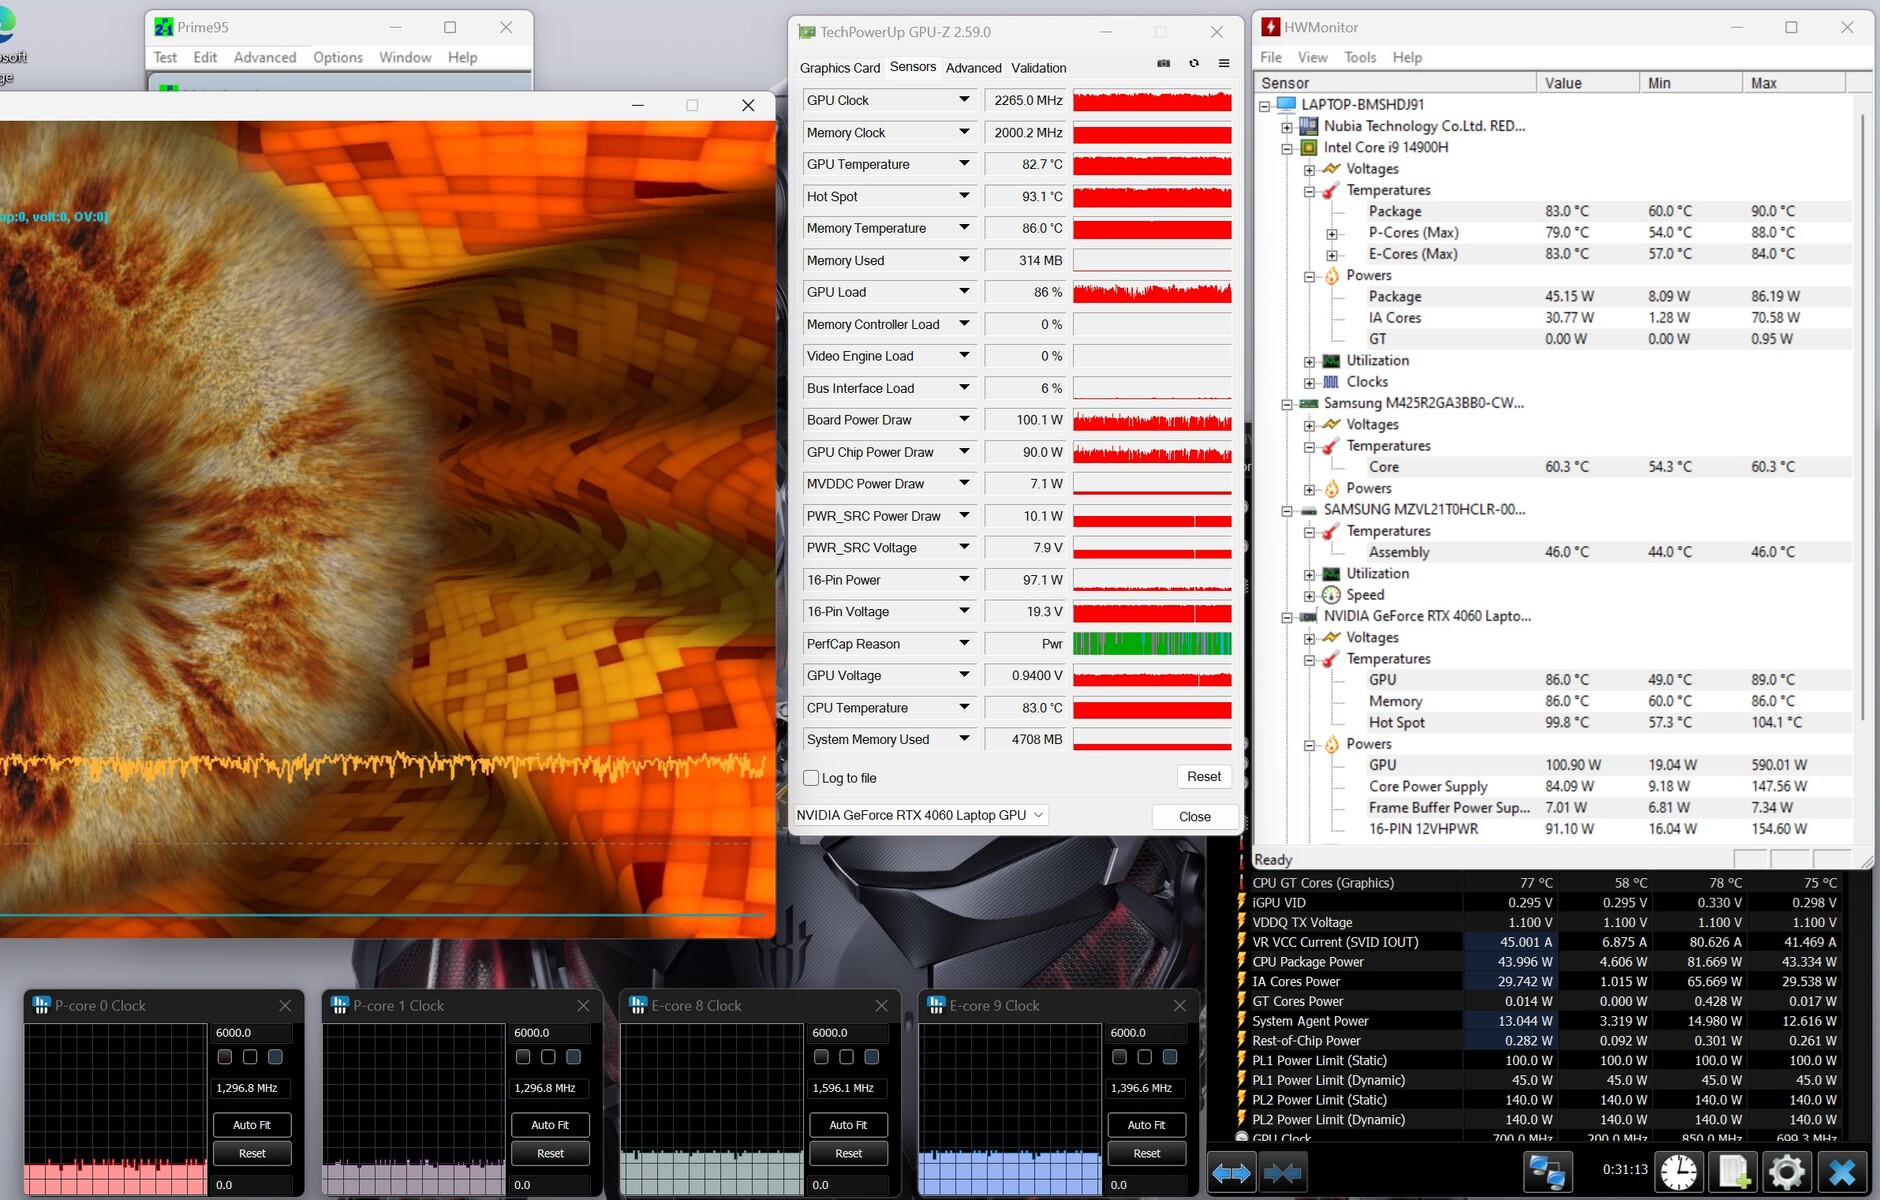Screen dimensions: 1880x1200
Task: Expand the P-Cores (Max) temperatures
Action: tap(1332, 234)
